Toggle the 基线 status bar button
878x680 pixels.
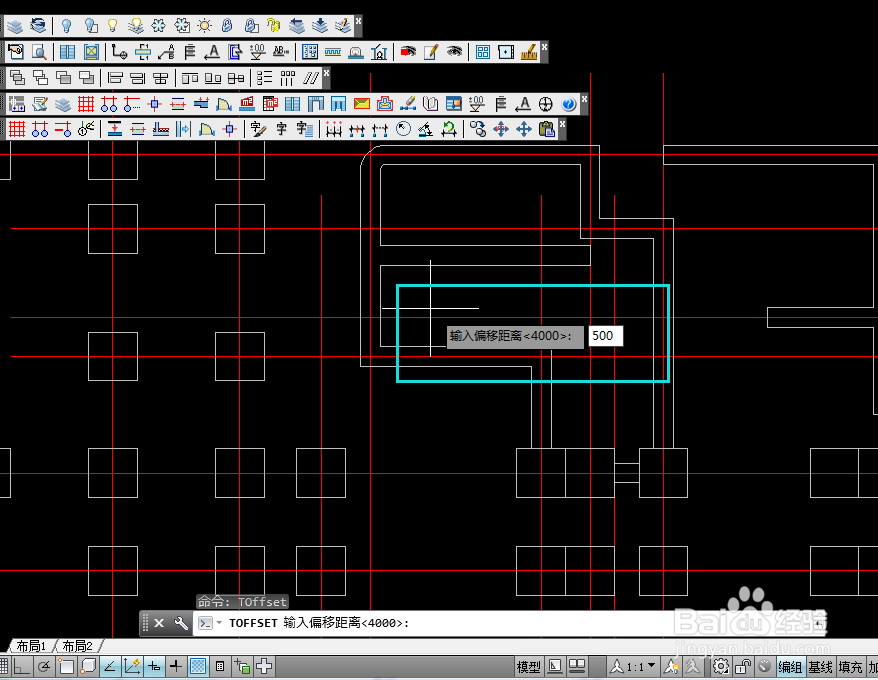tap(820, 667)
